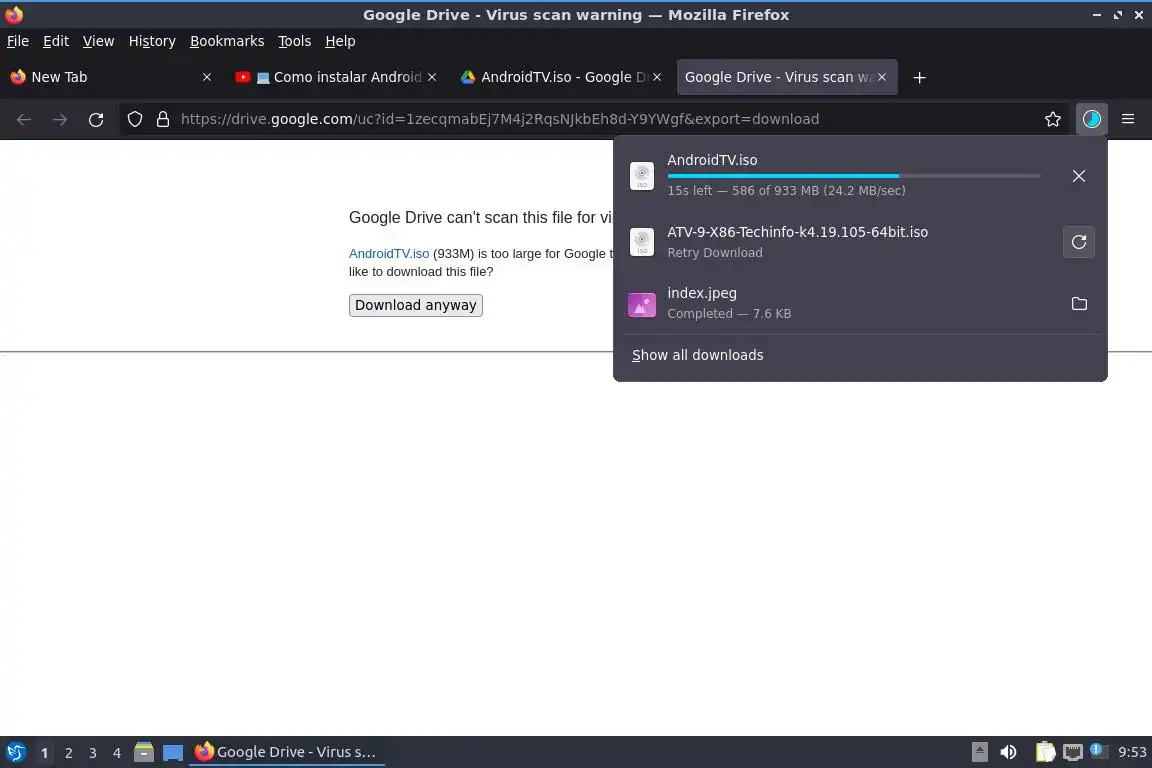Click the index.jpeg download entry name
Screen dimensions: 1152x768
(702, 293)
